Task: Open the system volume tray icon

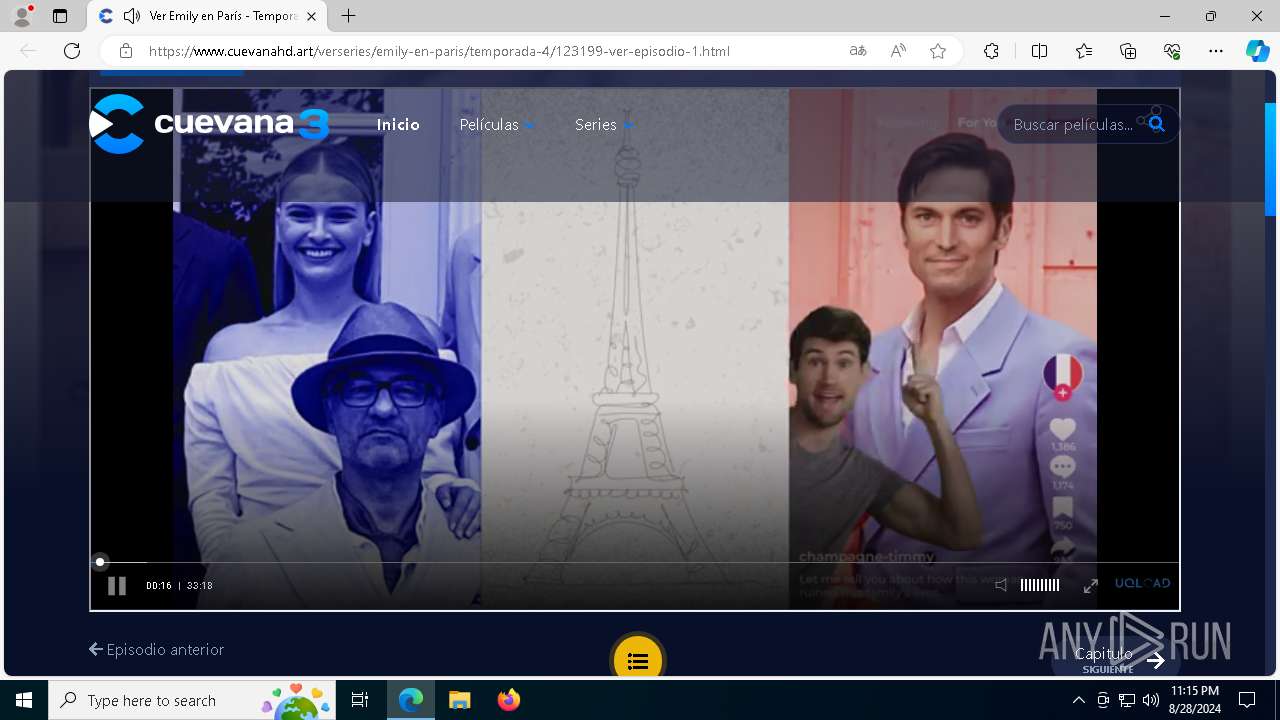Action: point(1151,700)
